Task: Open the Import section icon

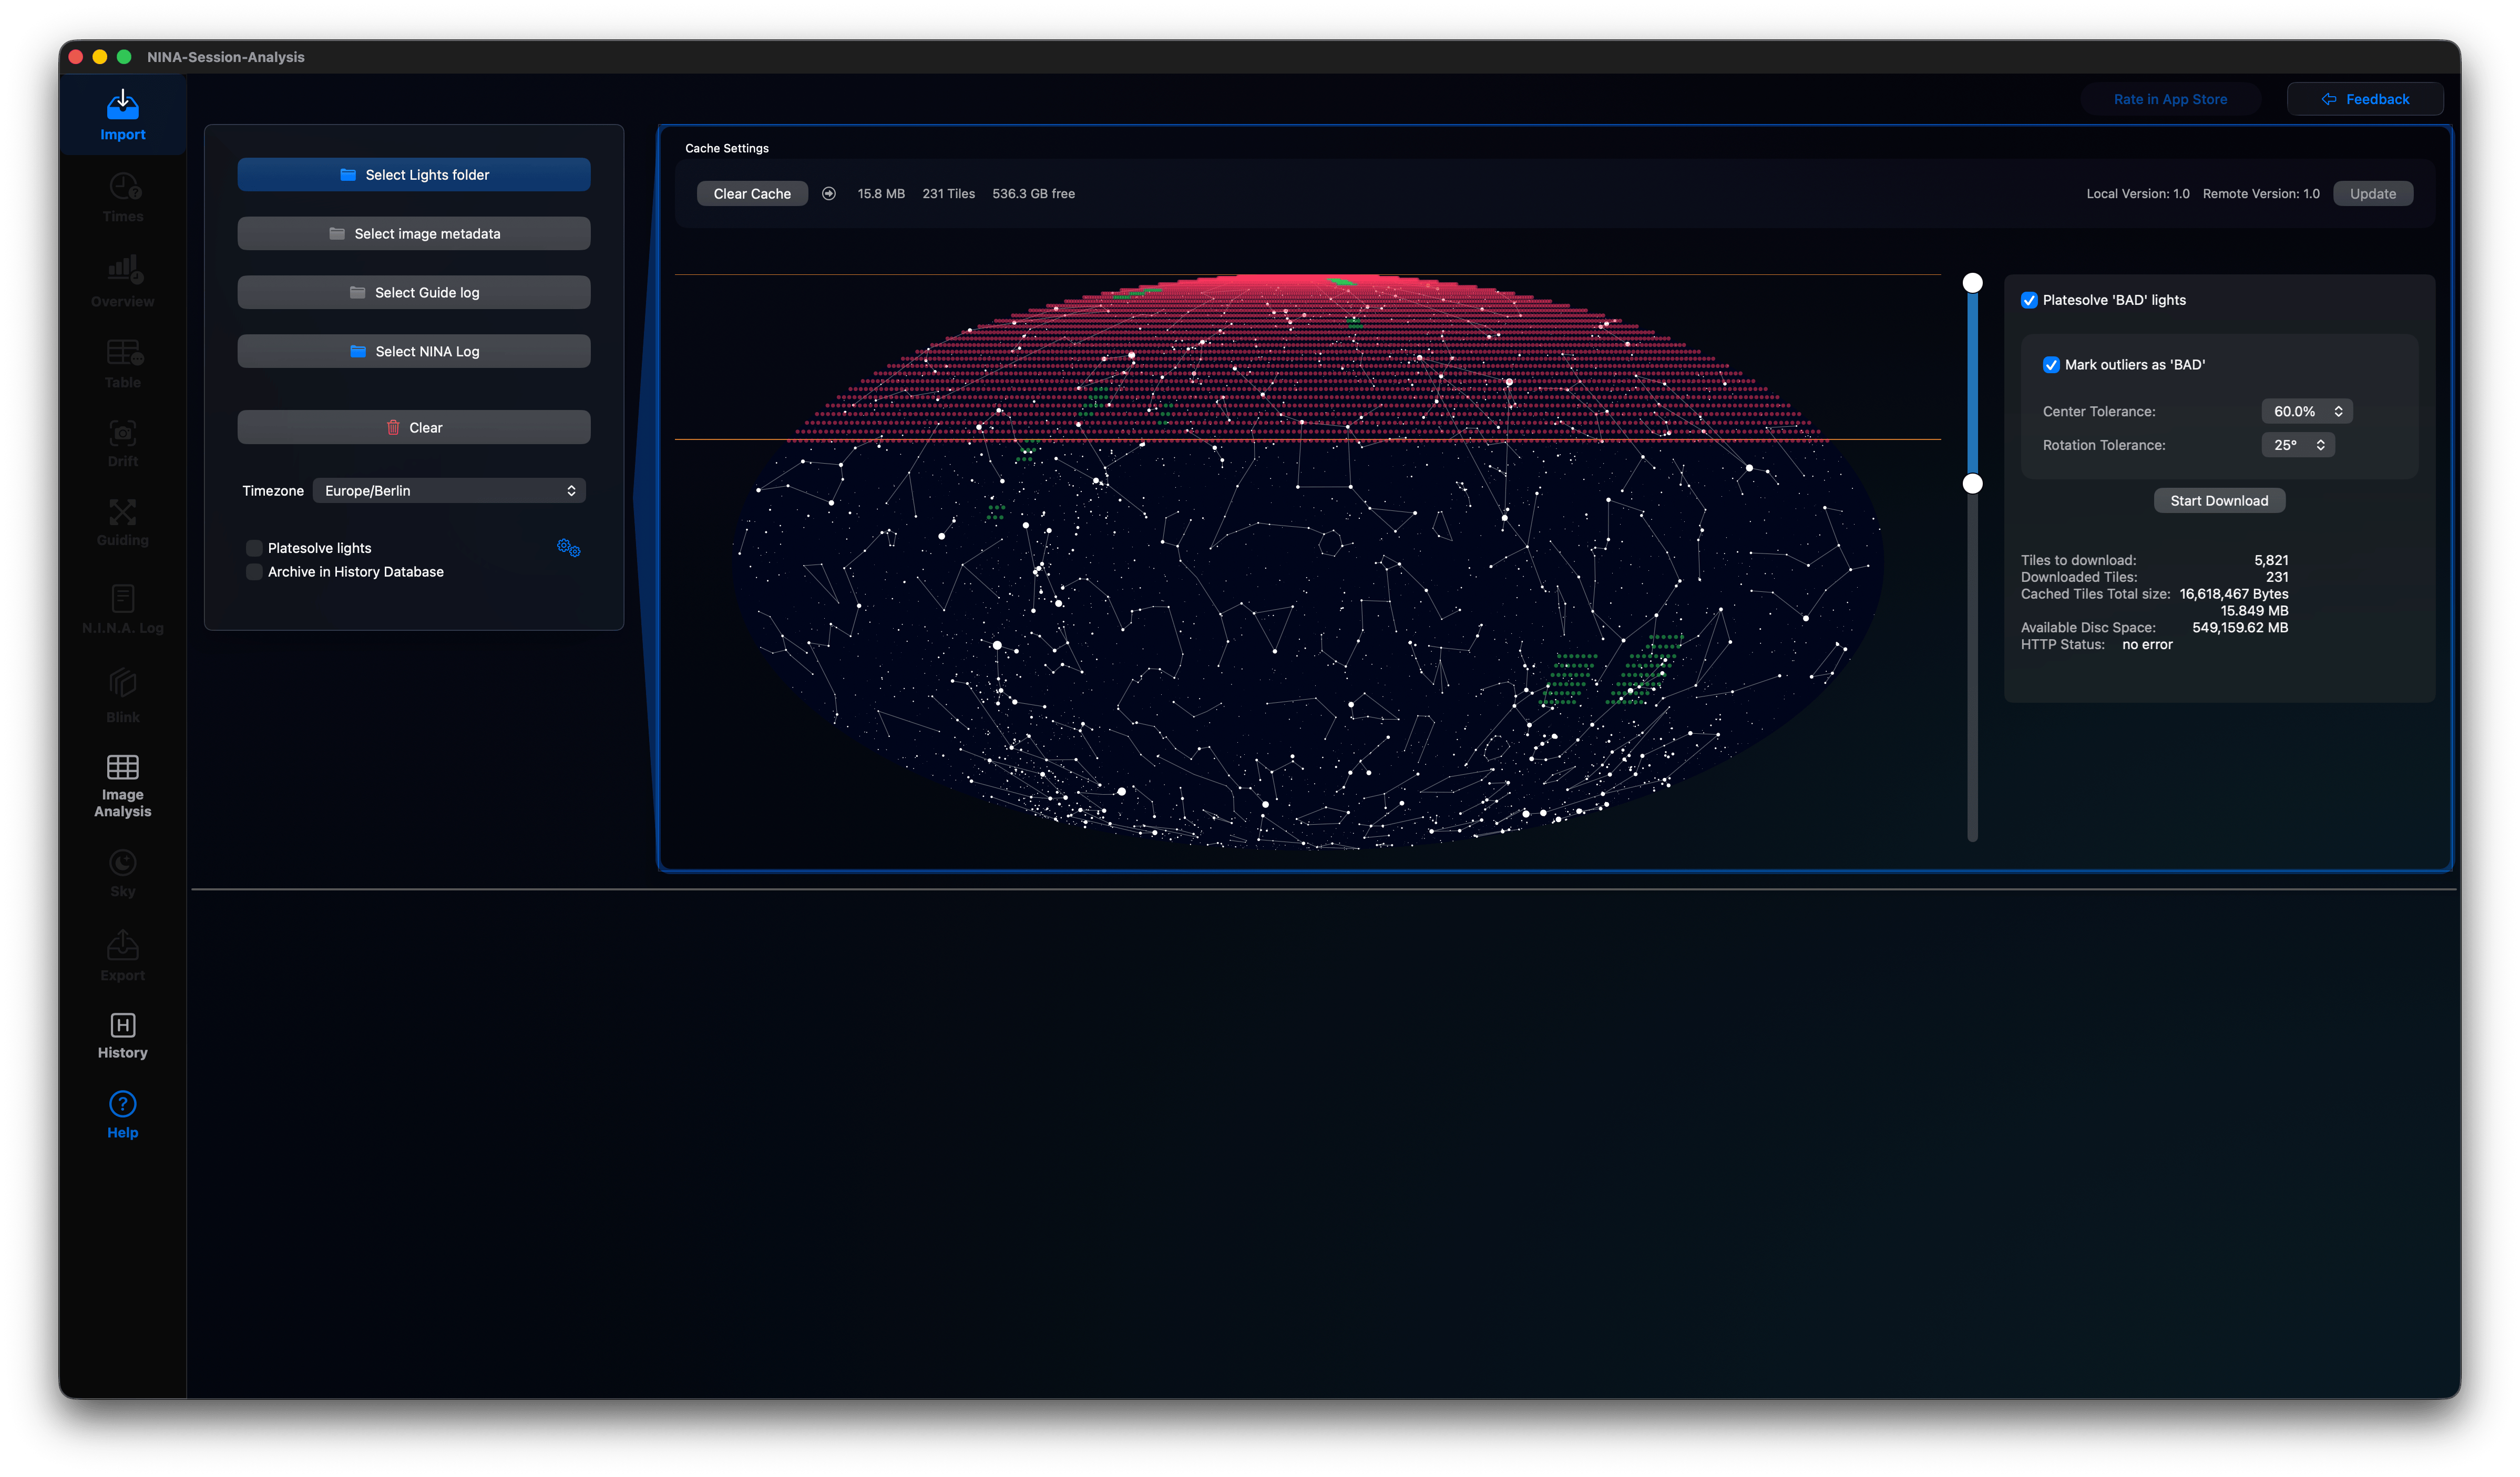Action: click(122, 105)
